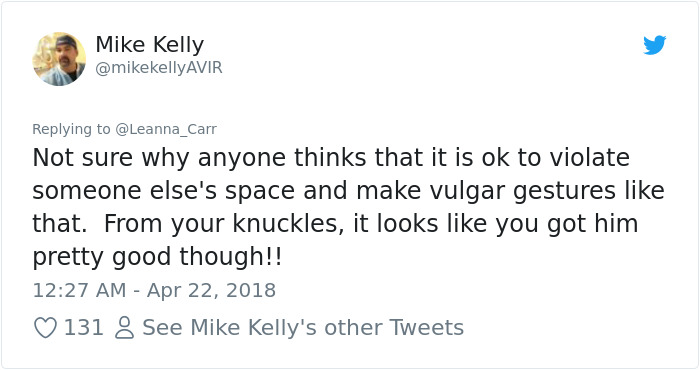Click the 'Replying to' label

coord(71,129)
